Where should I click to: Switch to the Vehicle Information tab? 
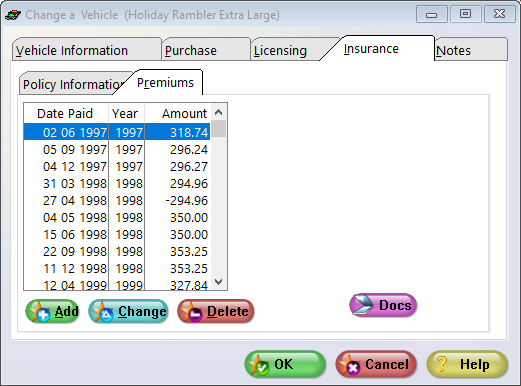pos(87,50)
